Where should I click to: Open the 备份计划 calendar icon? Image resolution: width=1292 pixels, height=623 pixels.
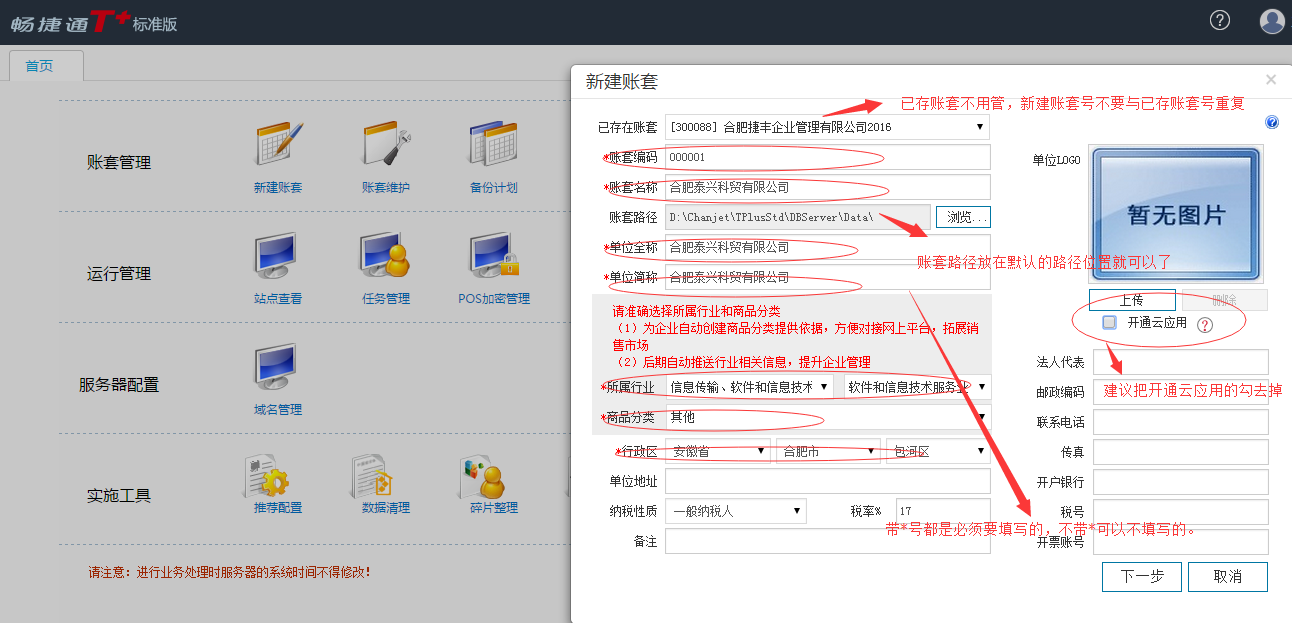[493, 146]
